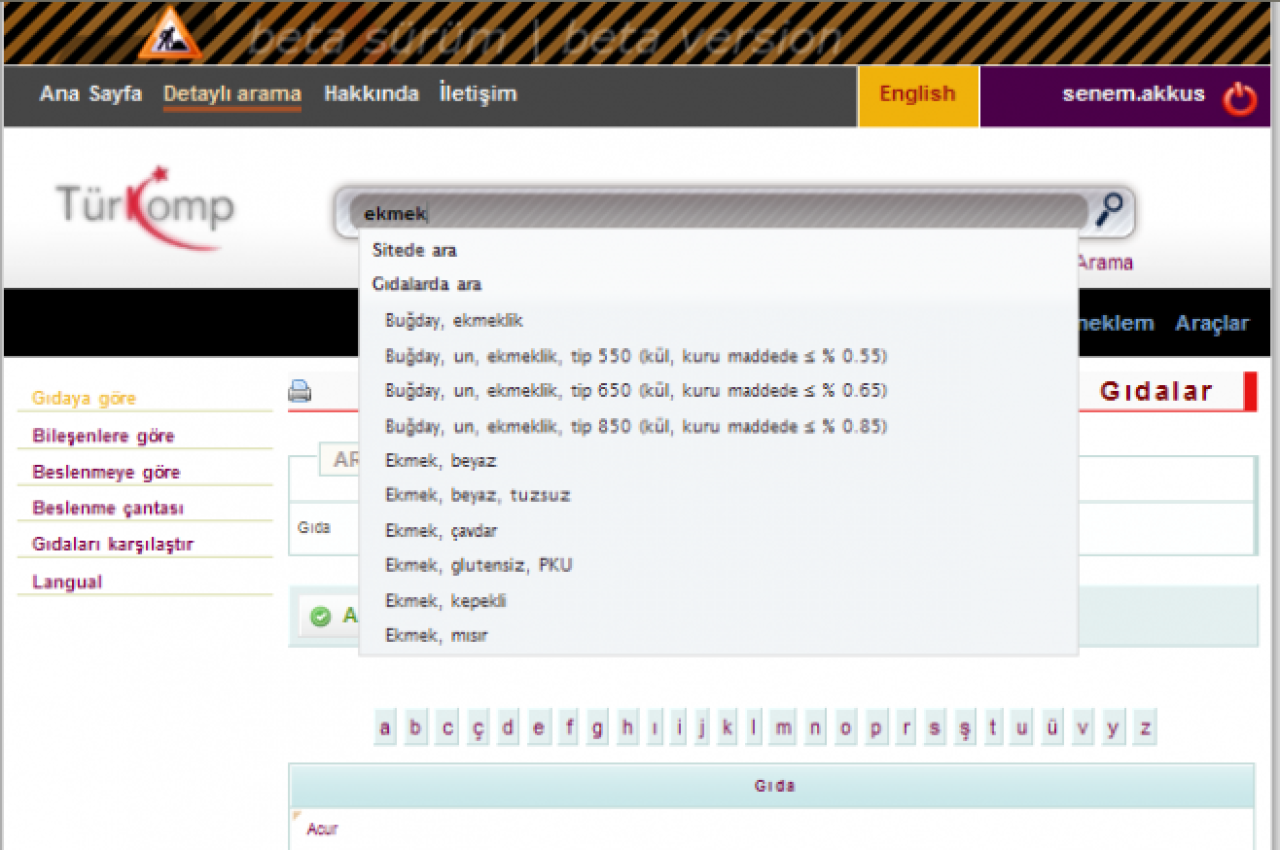Filter foods by letter r
This screenshot has width=1280, height=850.
click(x=906, y=728)
